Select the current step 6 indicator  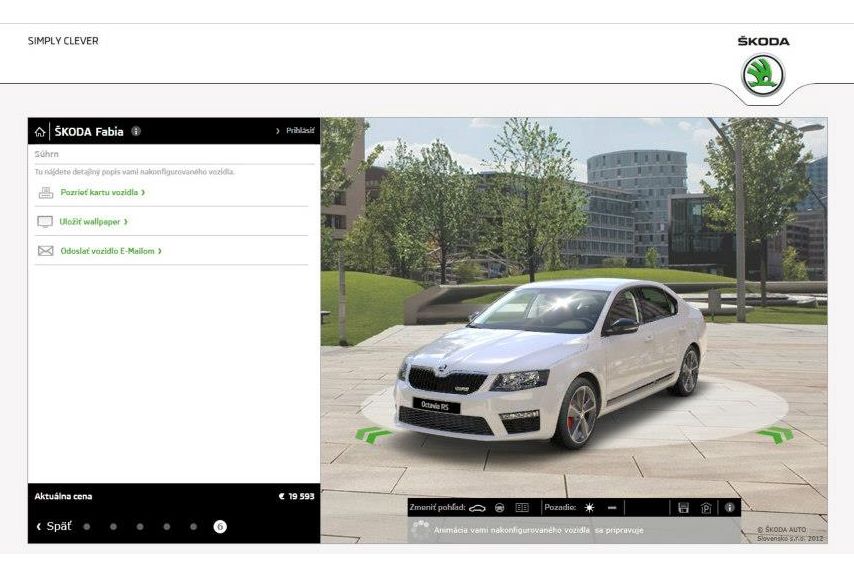coord(220,526)
